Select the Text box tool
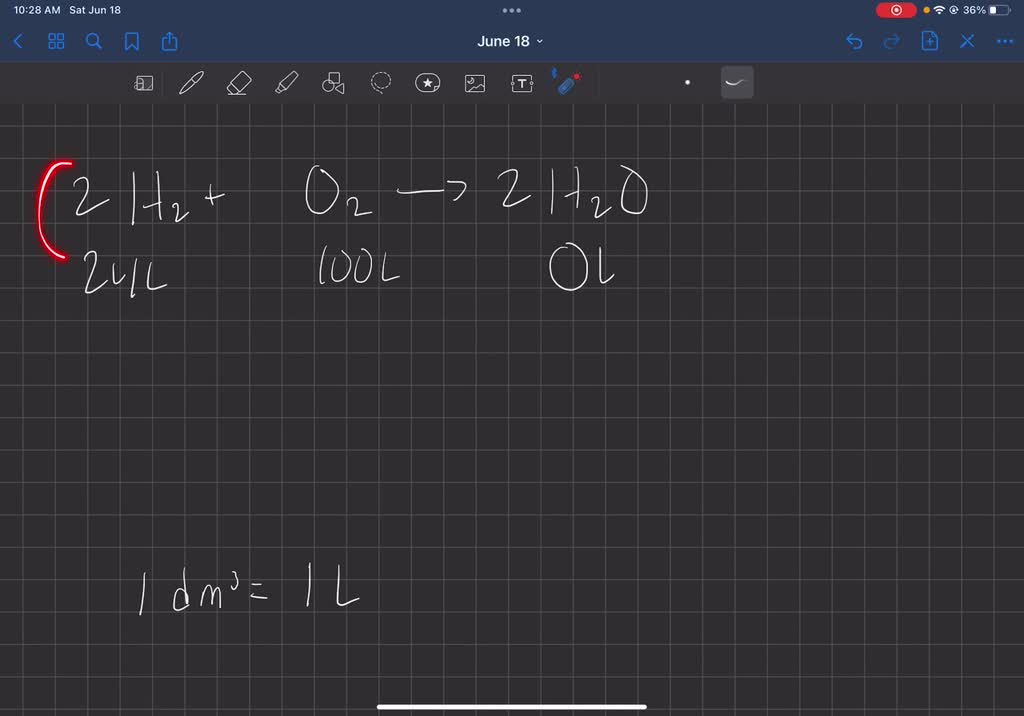The width and height of the screenshot is (1024, 716). coord(522,83)
